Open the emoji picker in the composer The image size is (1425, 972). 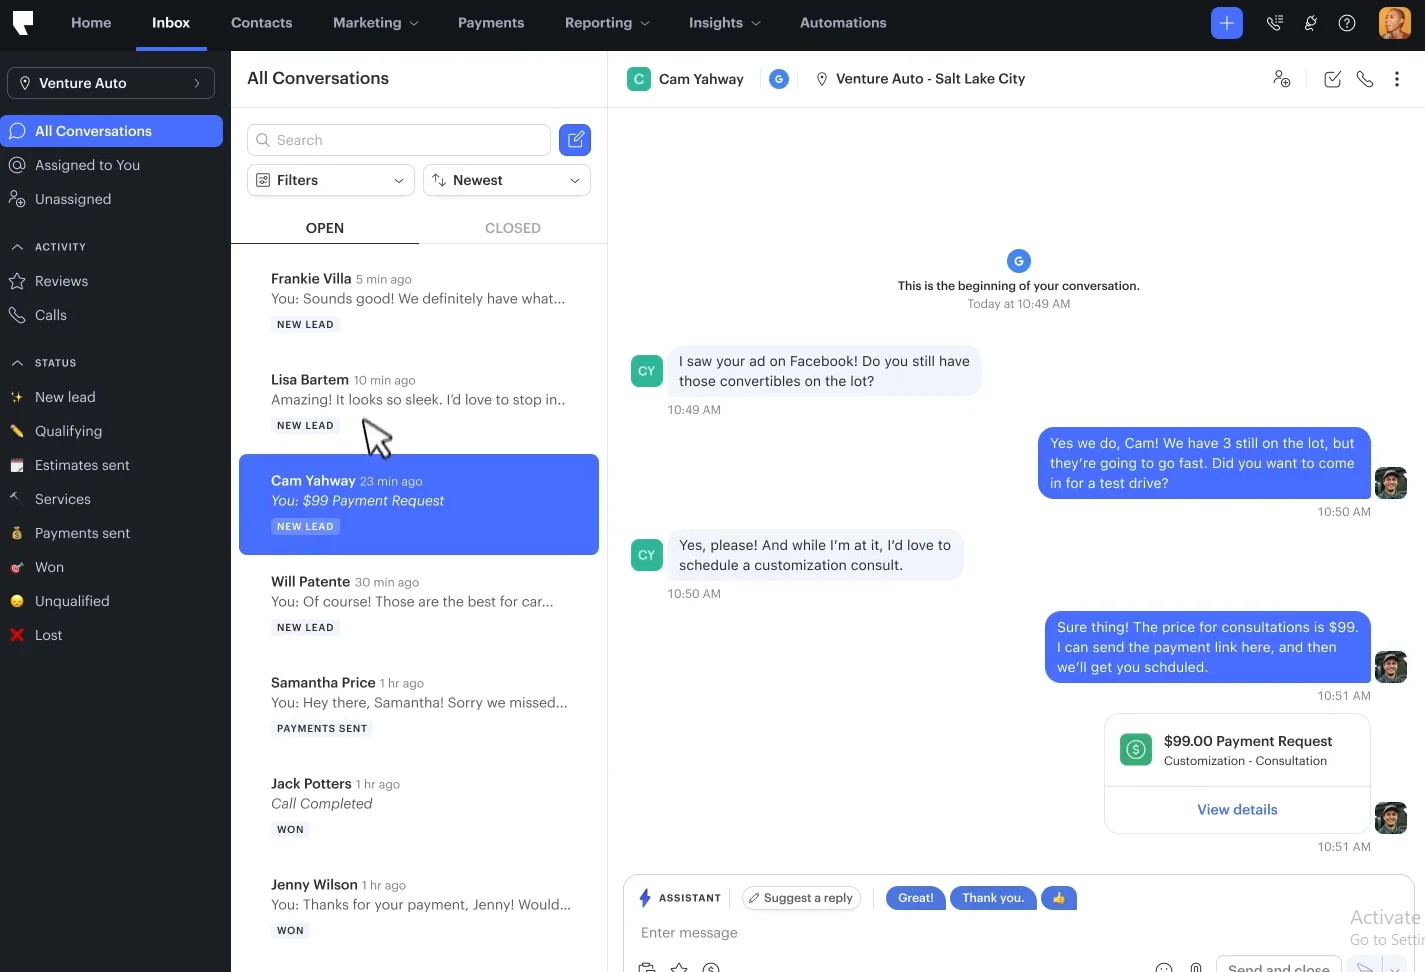[x=1163, y=966]
